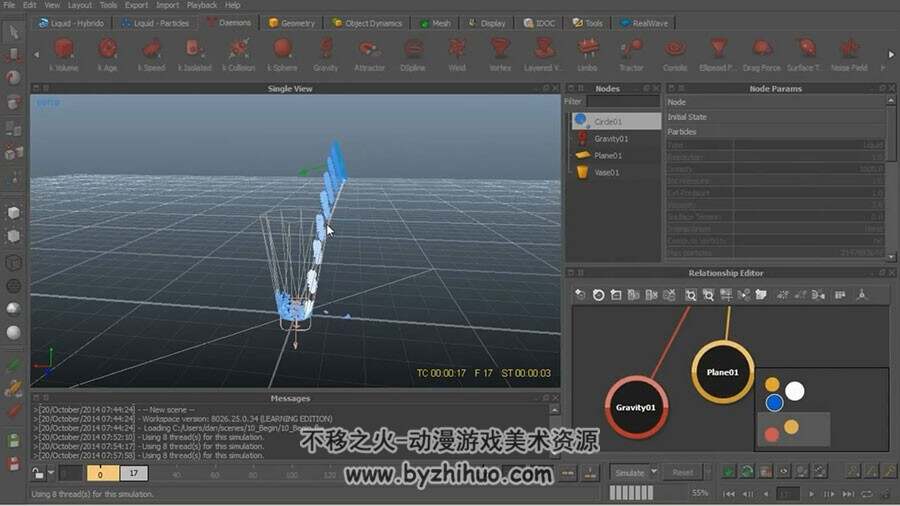Add a Wind daemon

click(x=457, y=55)
